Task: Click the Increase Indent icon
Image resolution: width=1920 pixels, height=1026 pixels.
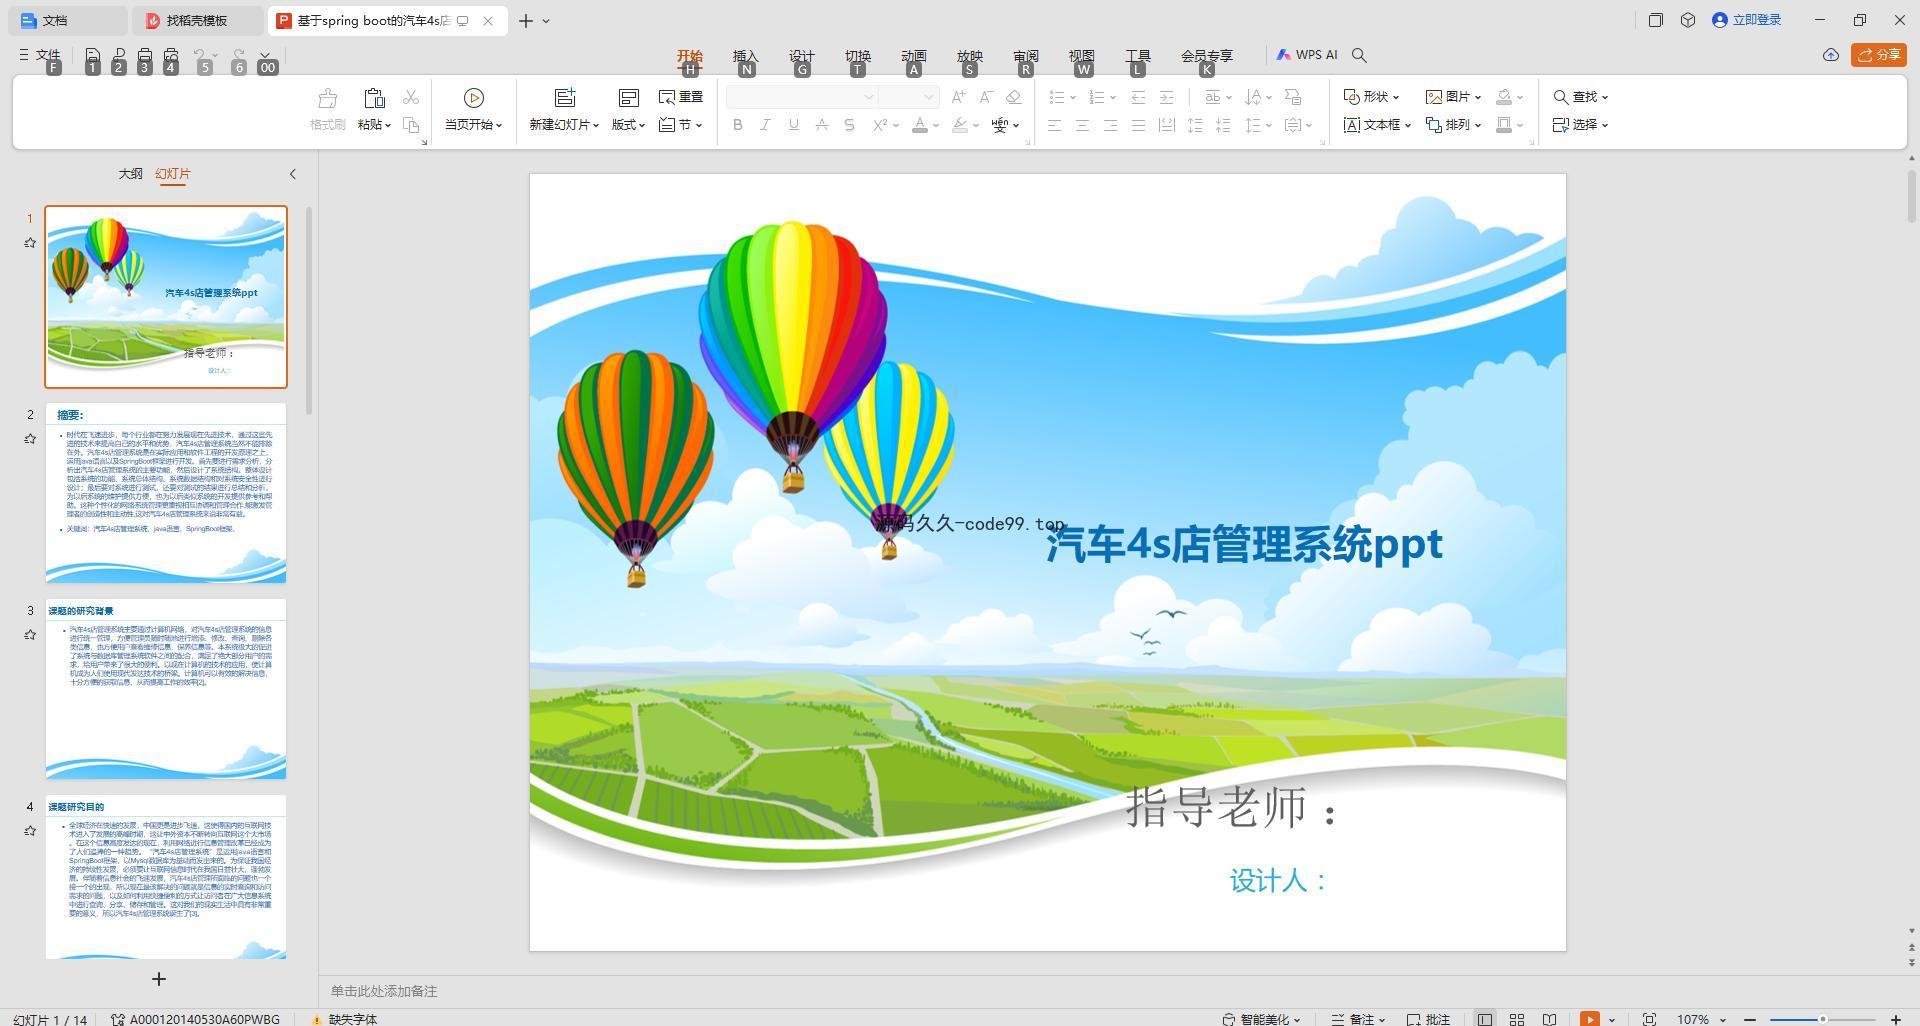Action: pyautogui.click(x=1166, y=97)
